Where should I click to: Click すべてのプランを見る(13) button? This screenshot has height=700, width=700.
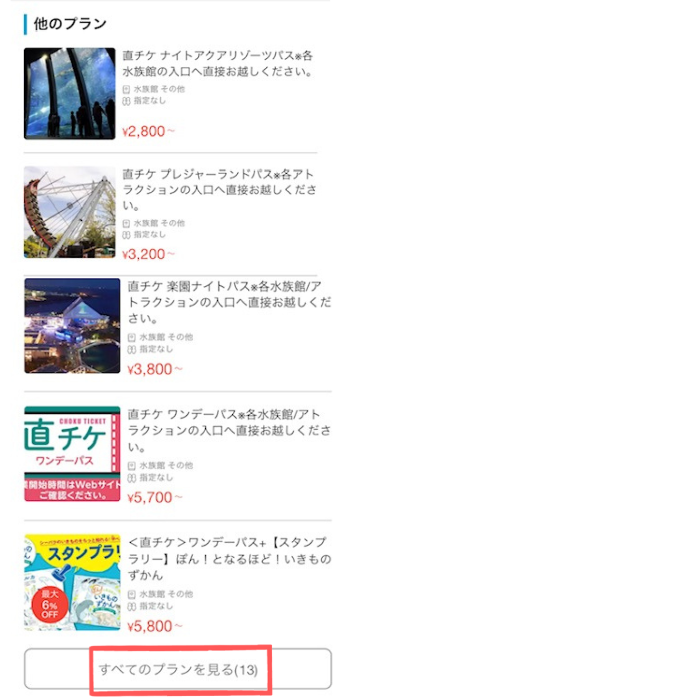[178, 669]
